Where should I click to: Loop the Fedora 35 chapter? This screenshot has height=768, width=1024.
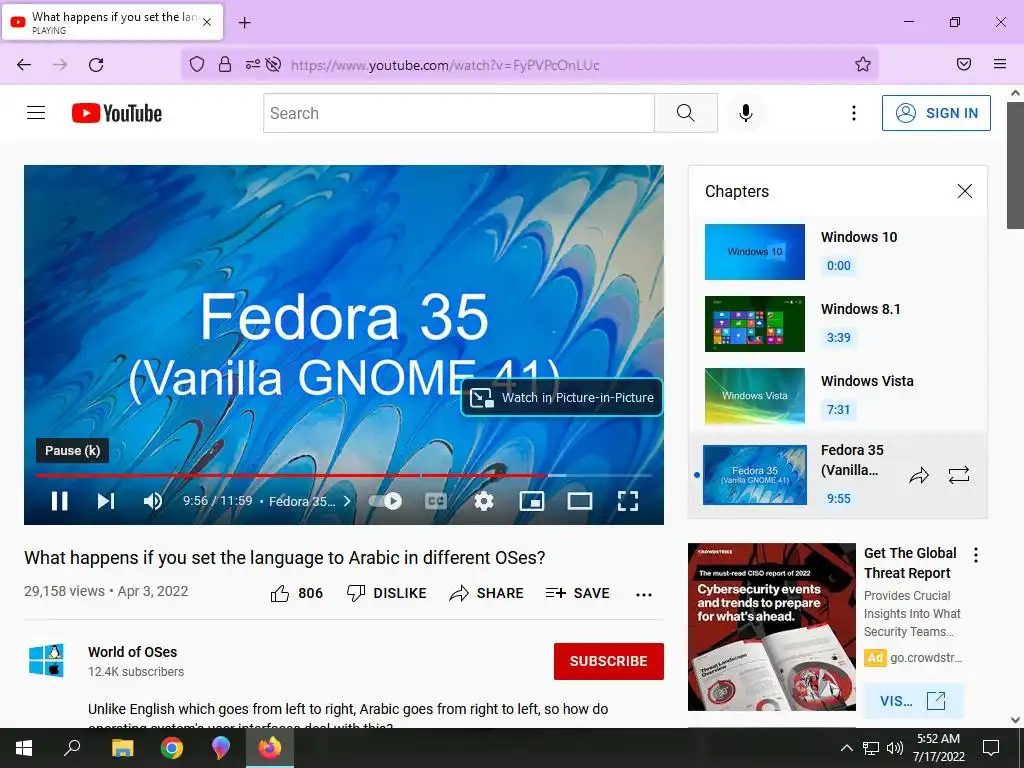(x=959, y=475)
